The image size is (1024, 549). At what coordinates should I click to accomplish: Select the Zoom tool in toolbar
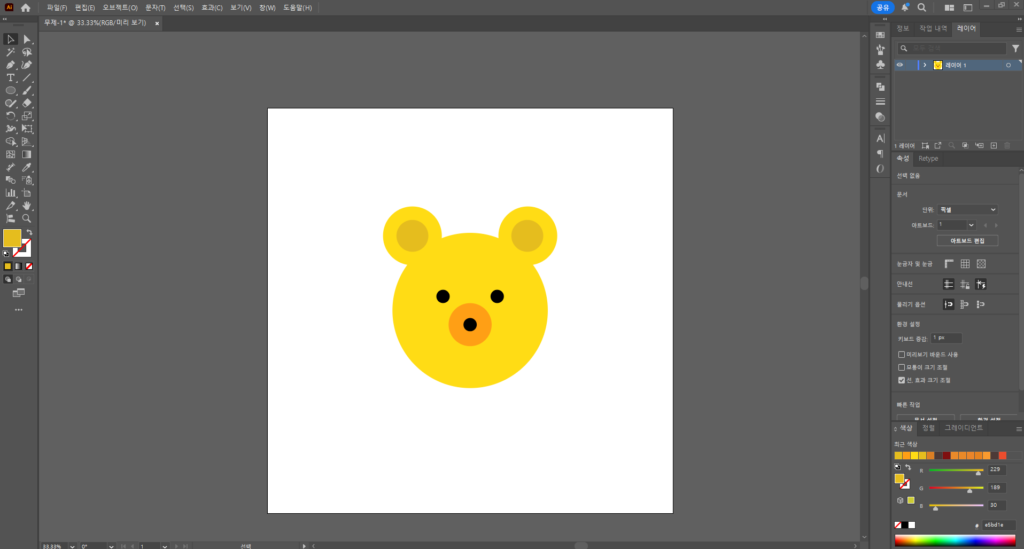(27, 218)
